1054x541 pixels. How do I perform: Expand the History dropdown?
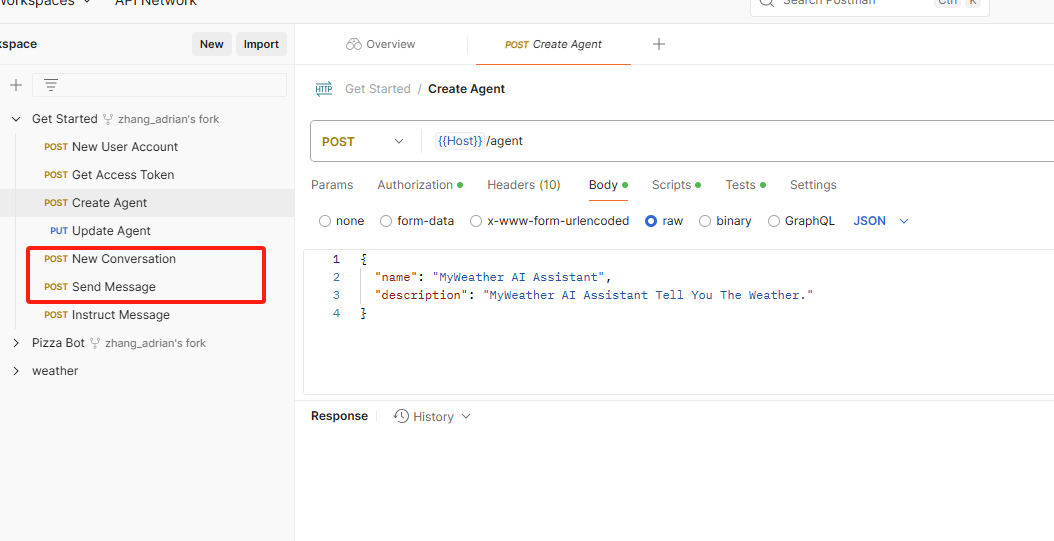pos(466,416)
